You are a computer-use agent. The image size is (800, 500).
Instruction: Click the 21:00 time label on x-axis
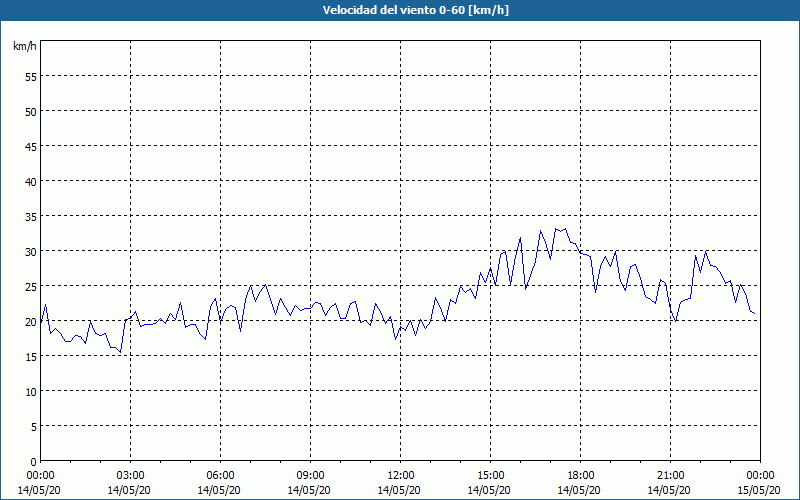[670, 476]
